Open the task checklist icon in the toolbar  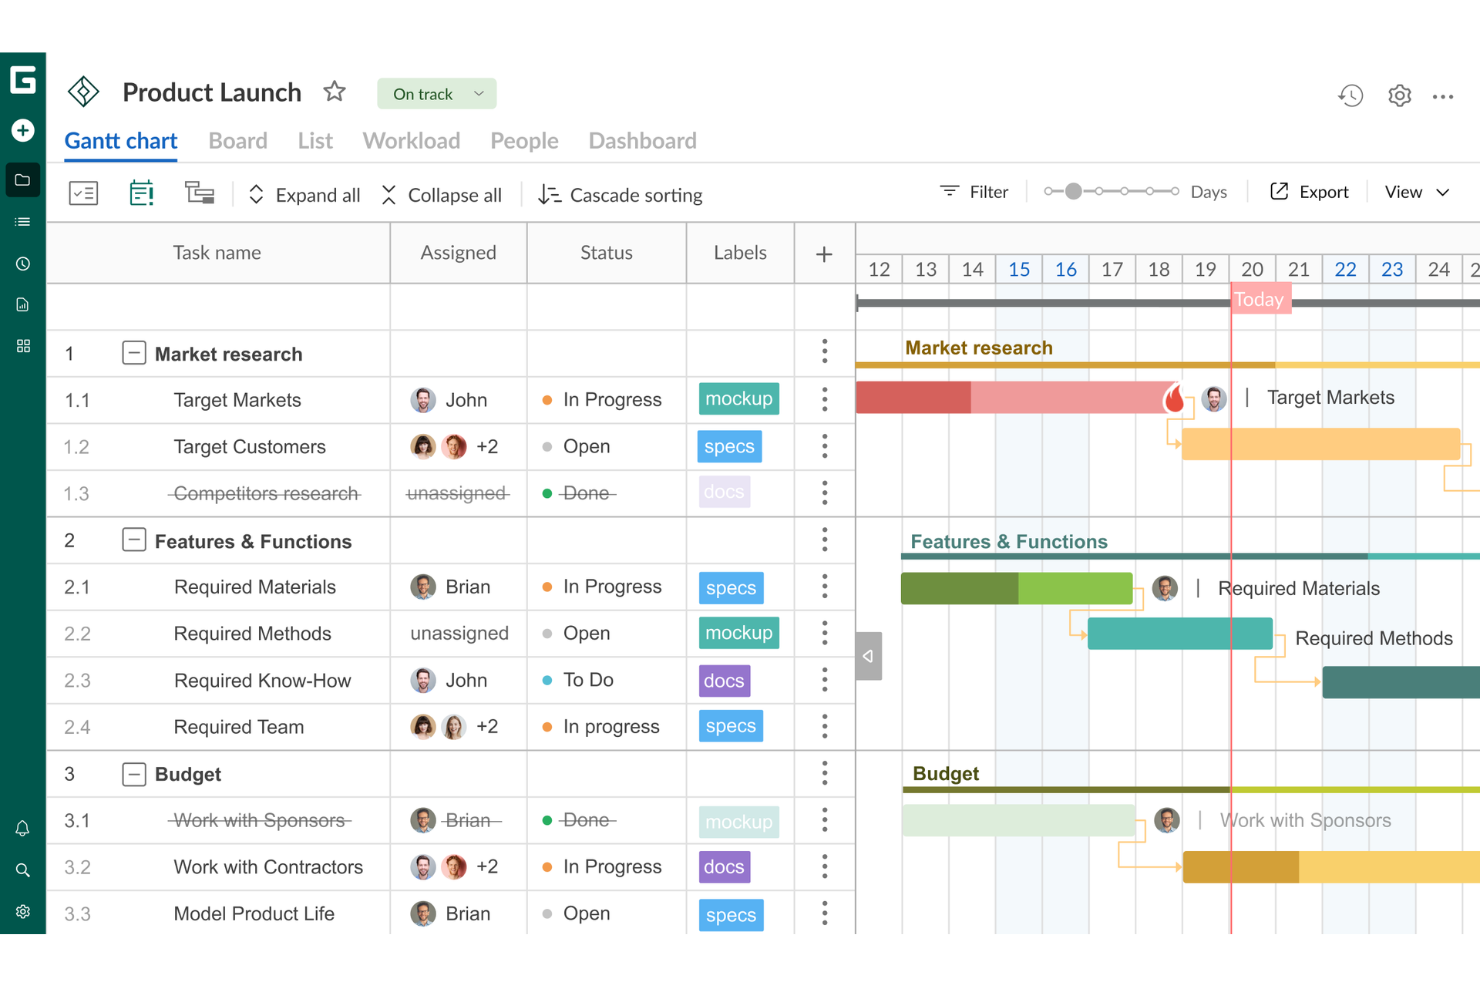click(x=83, y=193)
